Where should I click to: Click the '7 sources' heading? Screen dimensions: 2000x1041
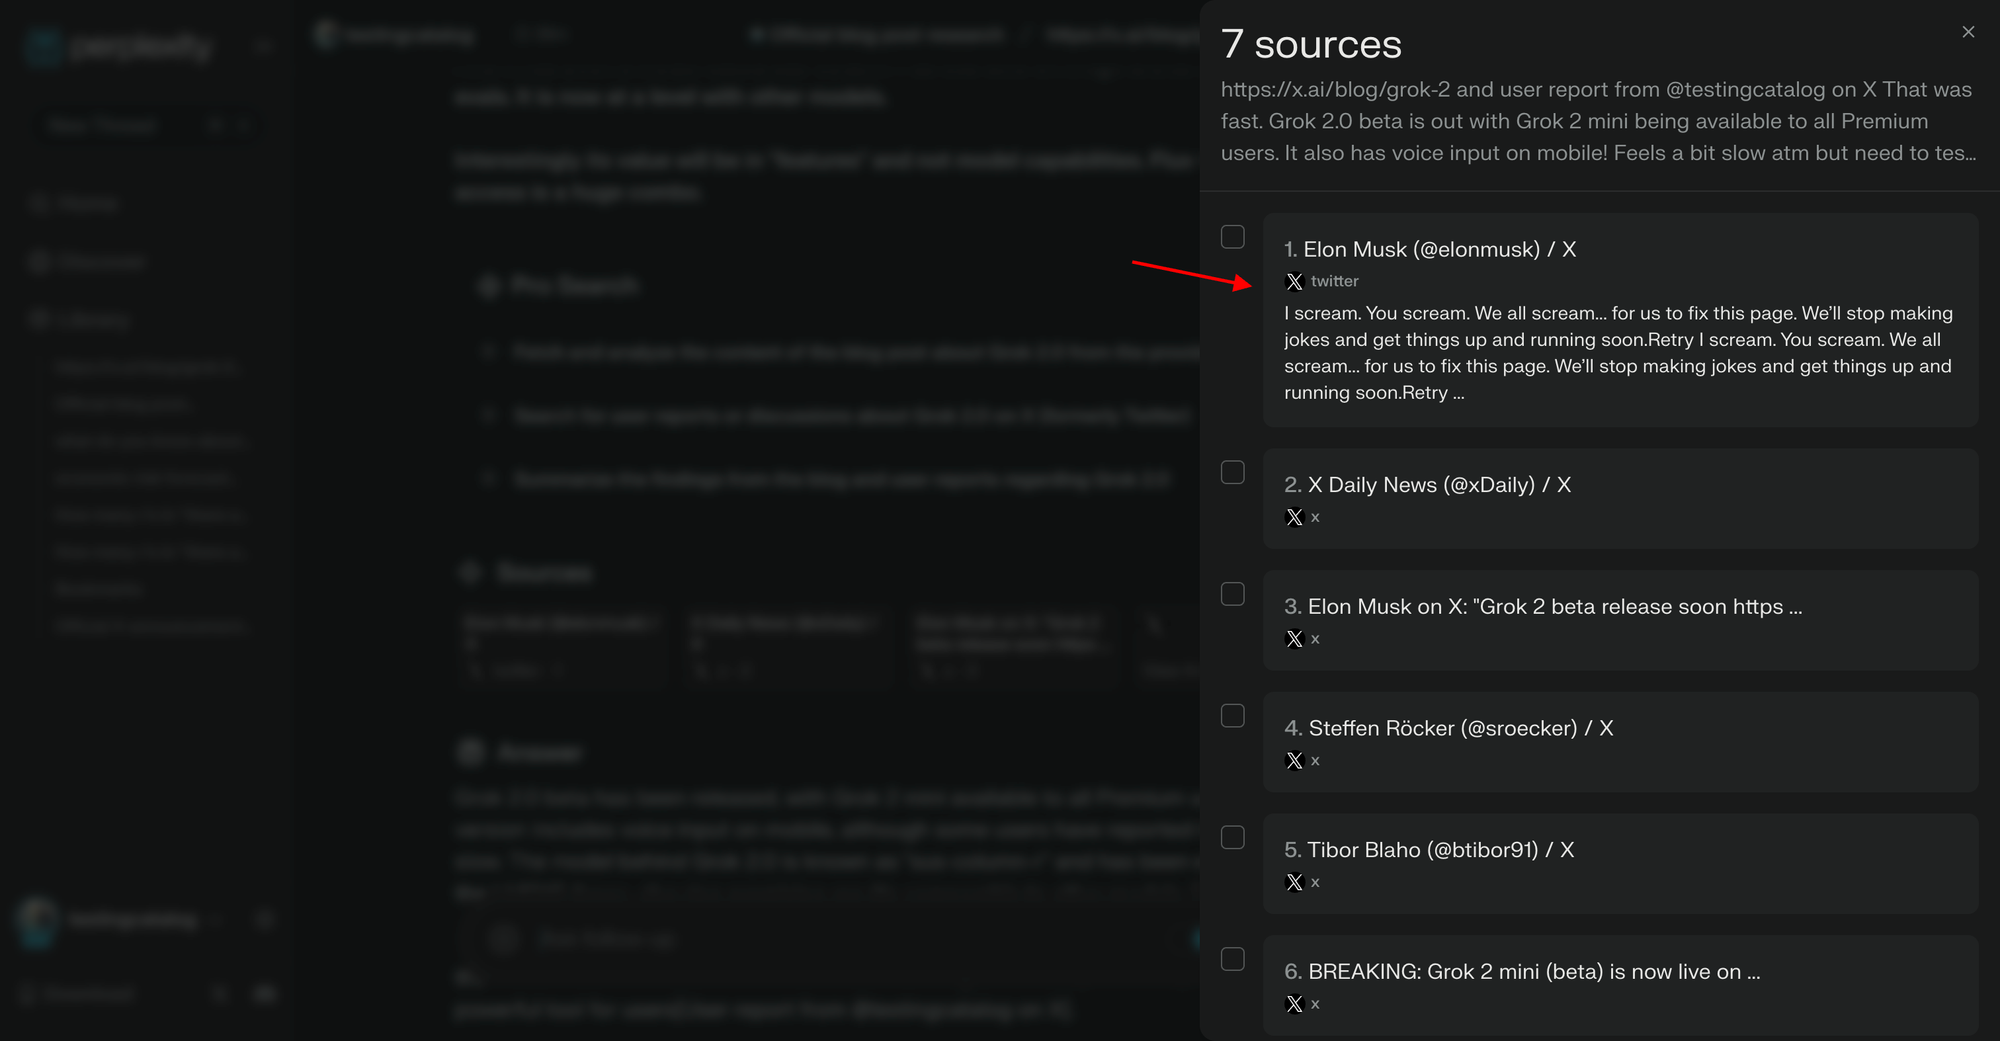click(x=1311, y=45)
